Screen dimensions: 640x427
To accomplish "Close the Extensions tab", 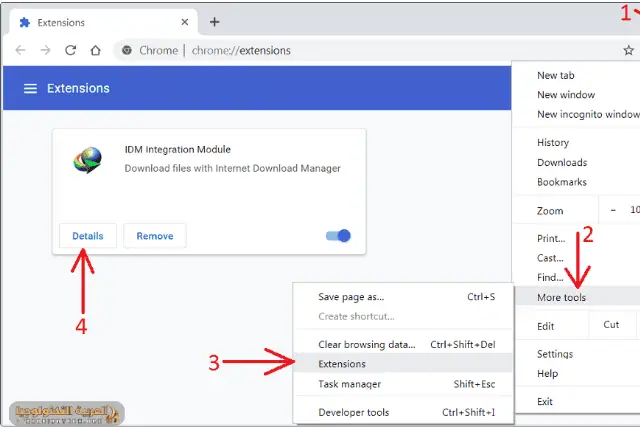I will [x=185, y=22].
